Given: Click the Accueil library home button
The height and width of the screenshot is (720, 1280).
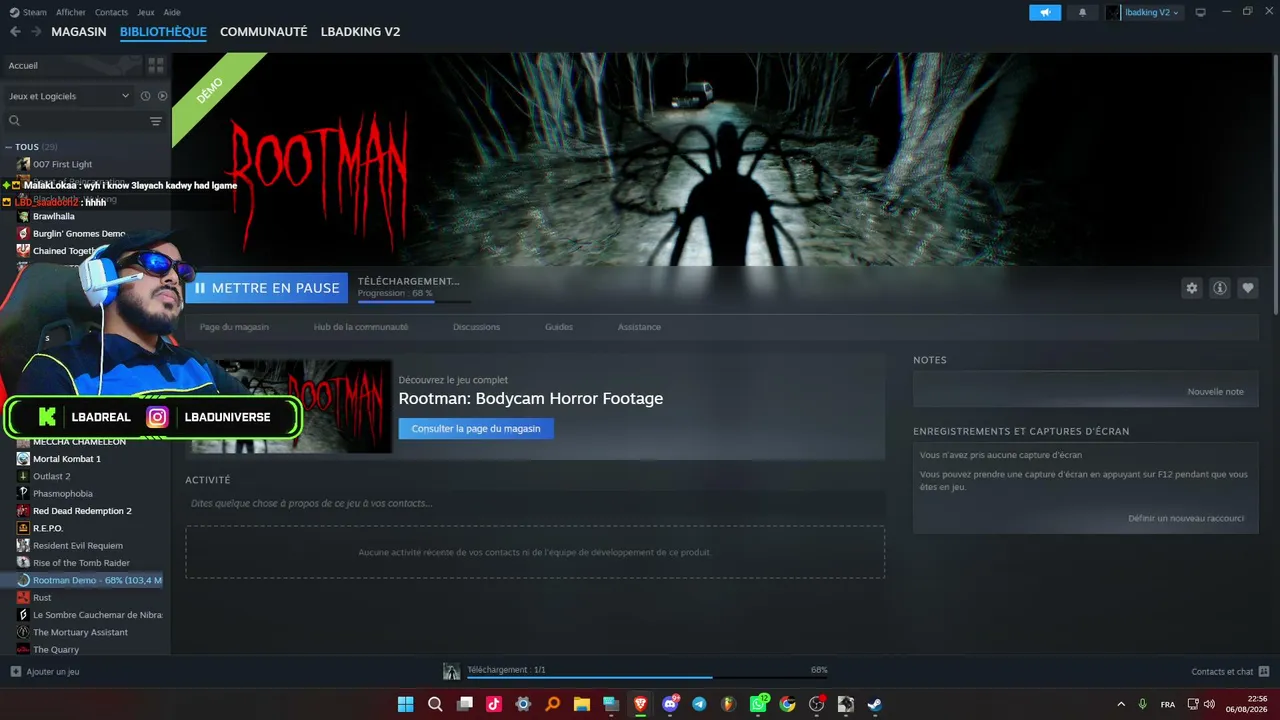Looking at the screenshot, I should [x=72, y=66].
